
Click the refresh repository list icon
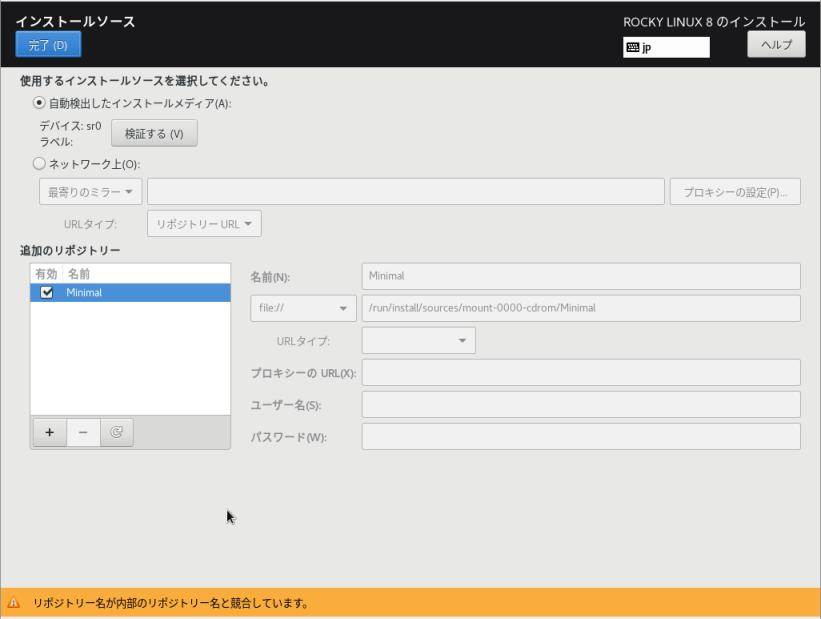tap(116, 433)
